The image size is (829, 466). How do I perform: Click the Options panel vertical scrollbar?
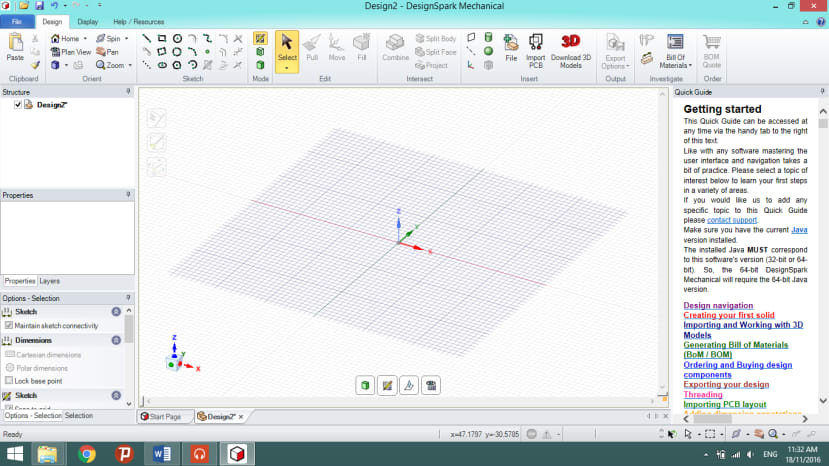pos(128,330)
